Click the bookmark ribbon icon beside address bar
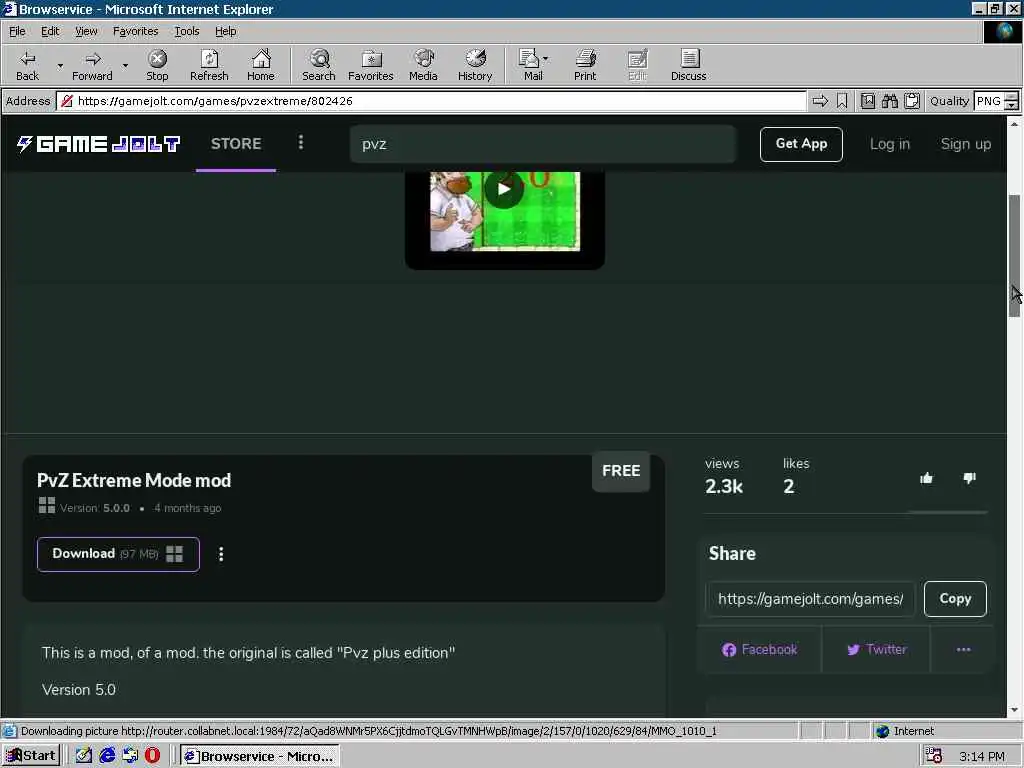Viewport: 1024px width, 768px height. pos(842,101)
